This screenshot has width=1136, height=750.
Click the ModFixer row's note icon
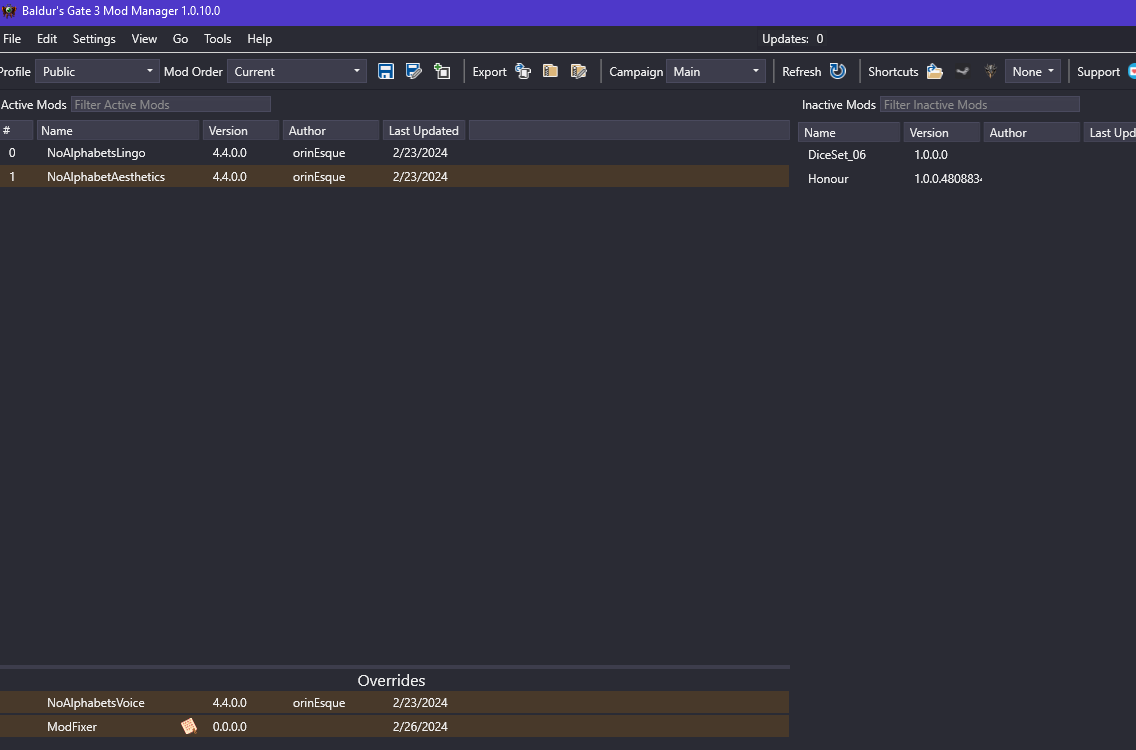pyautogui.click(x=188, y=726)
